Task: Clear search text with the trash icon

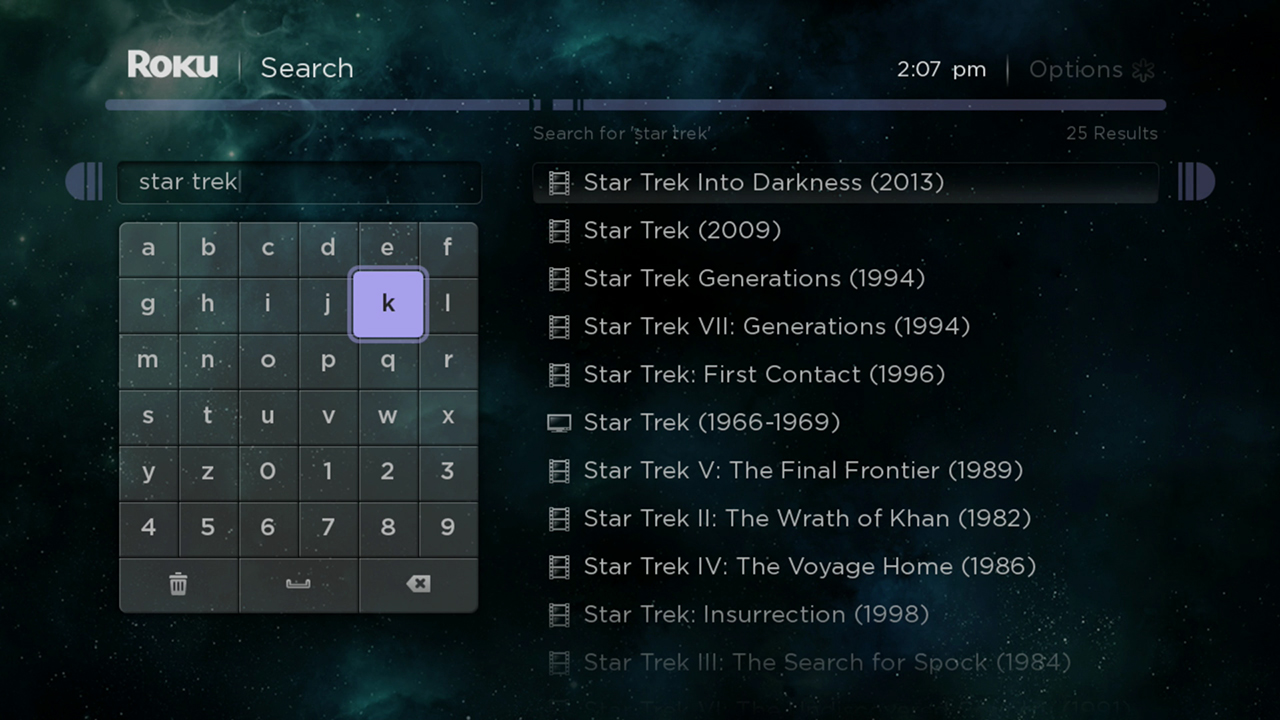Action: [x=178, y=585]
